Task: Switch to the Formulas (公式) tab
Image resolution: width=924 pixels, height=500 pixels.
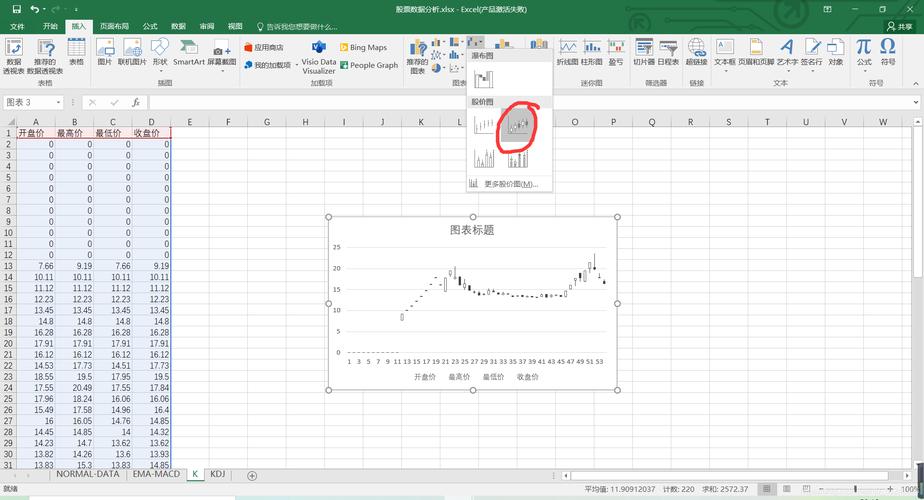Action: tap(150, 27)
